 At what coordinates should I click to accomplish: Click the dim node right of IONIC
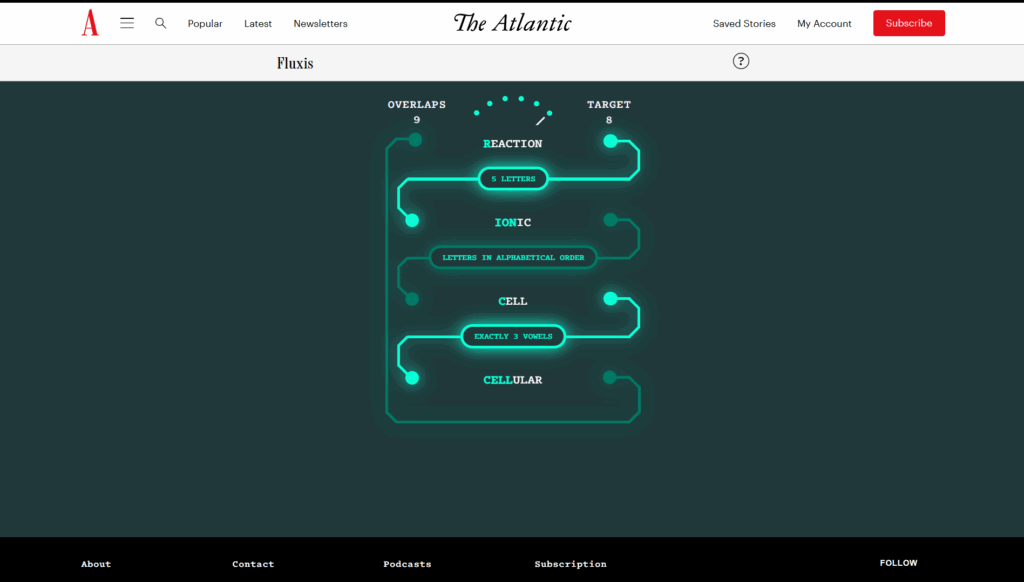point(610,218)
